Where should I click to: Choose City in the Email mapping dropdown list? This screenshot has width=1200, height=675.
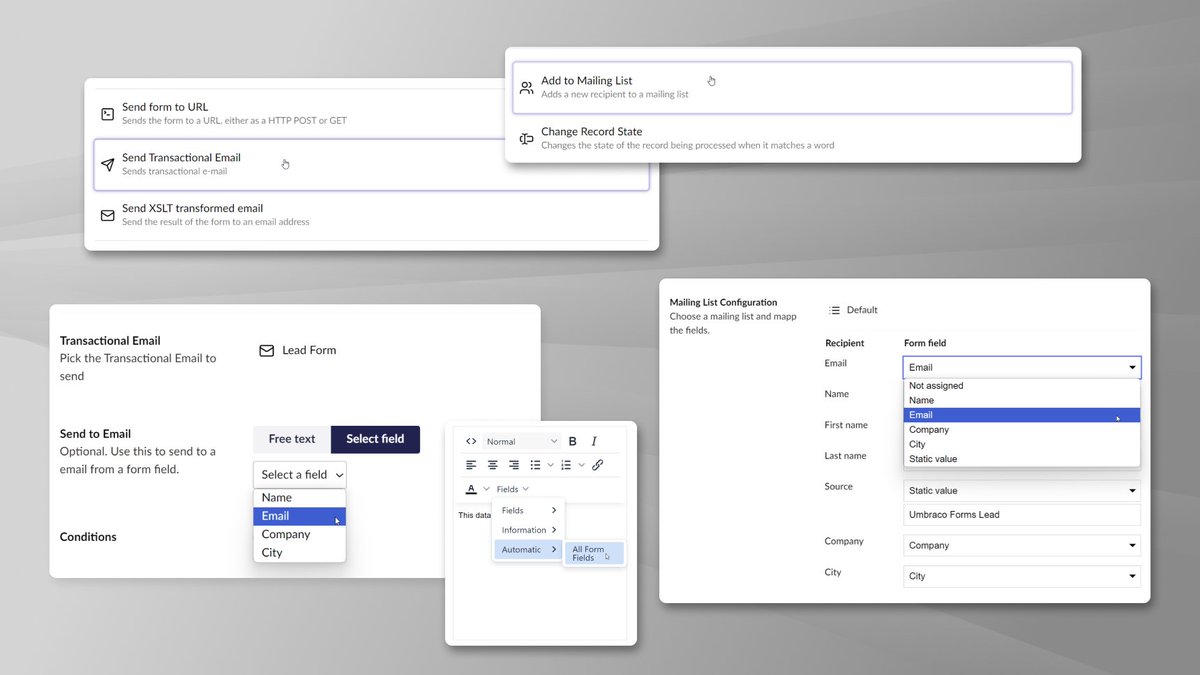click(1021, 444)
